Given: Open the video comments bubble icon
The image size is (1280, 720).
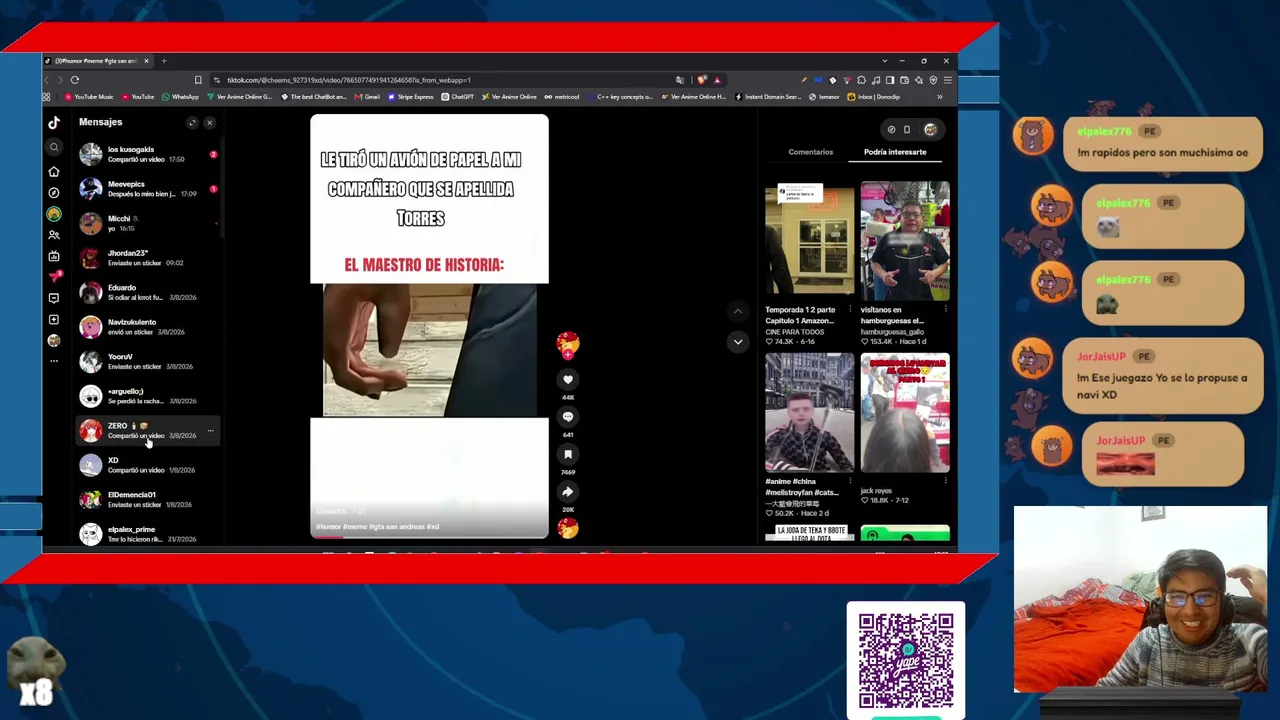Looking at the screenshot, I should click(x=568, y=417).
